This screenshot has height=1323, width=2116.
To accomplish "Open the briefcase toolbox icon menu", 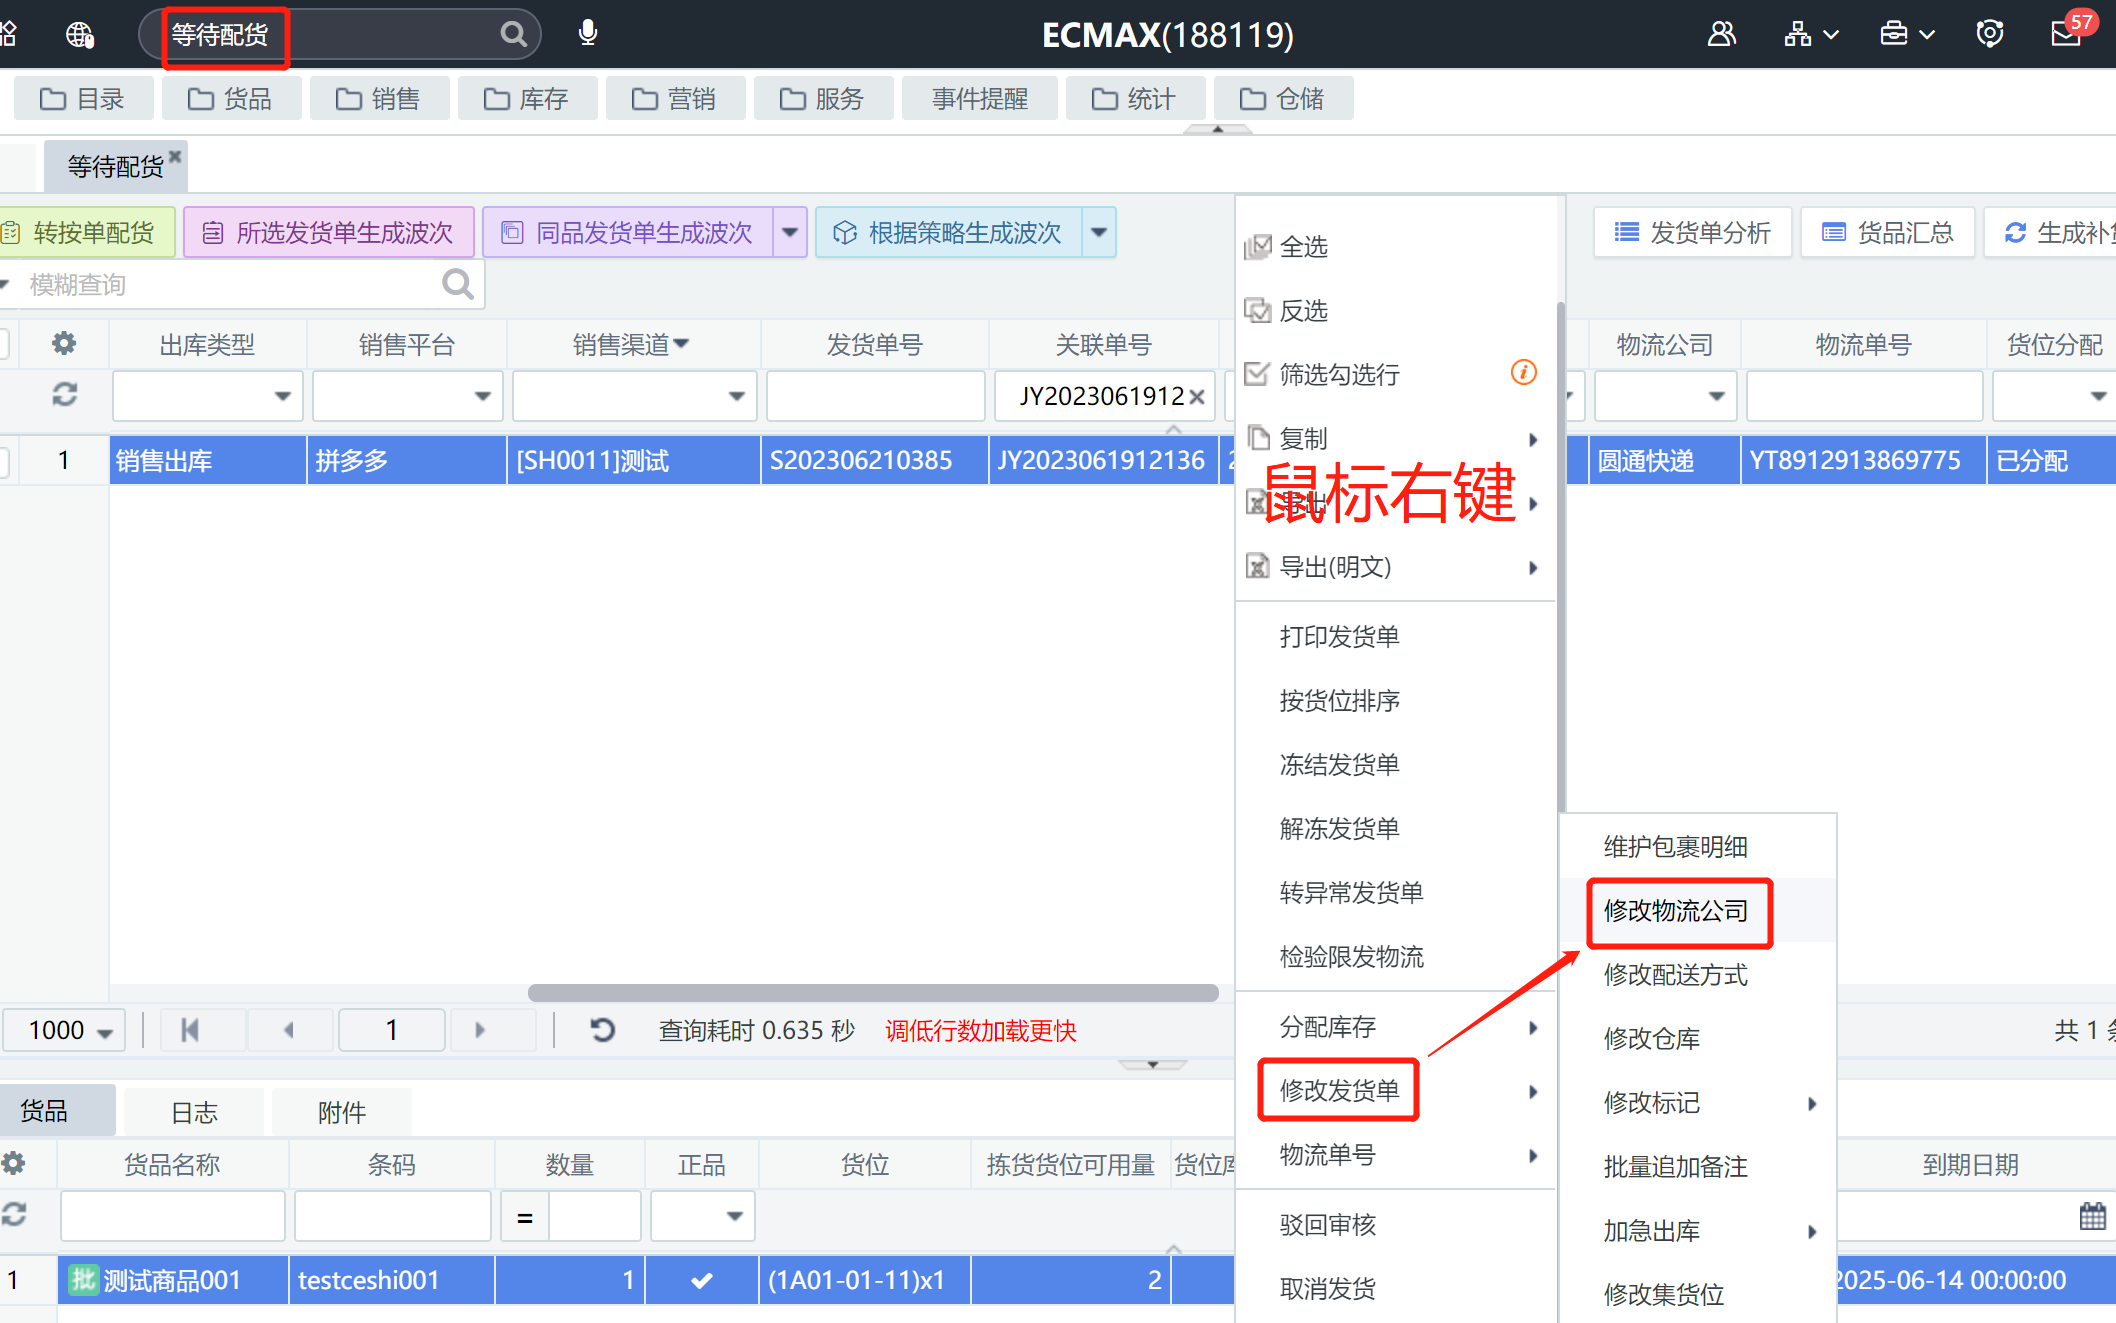I will (1906, 34).
